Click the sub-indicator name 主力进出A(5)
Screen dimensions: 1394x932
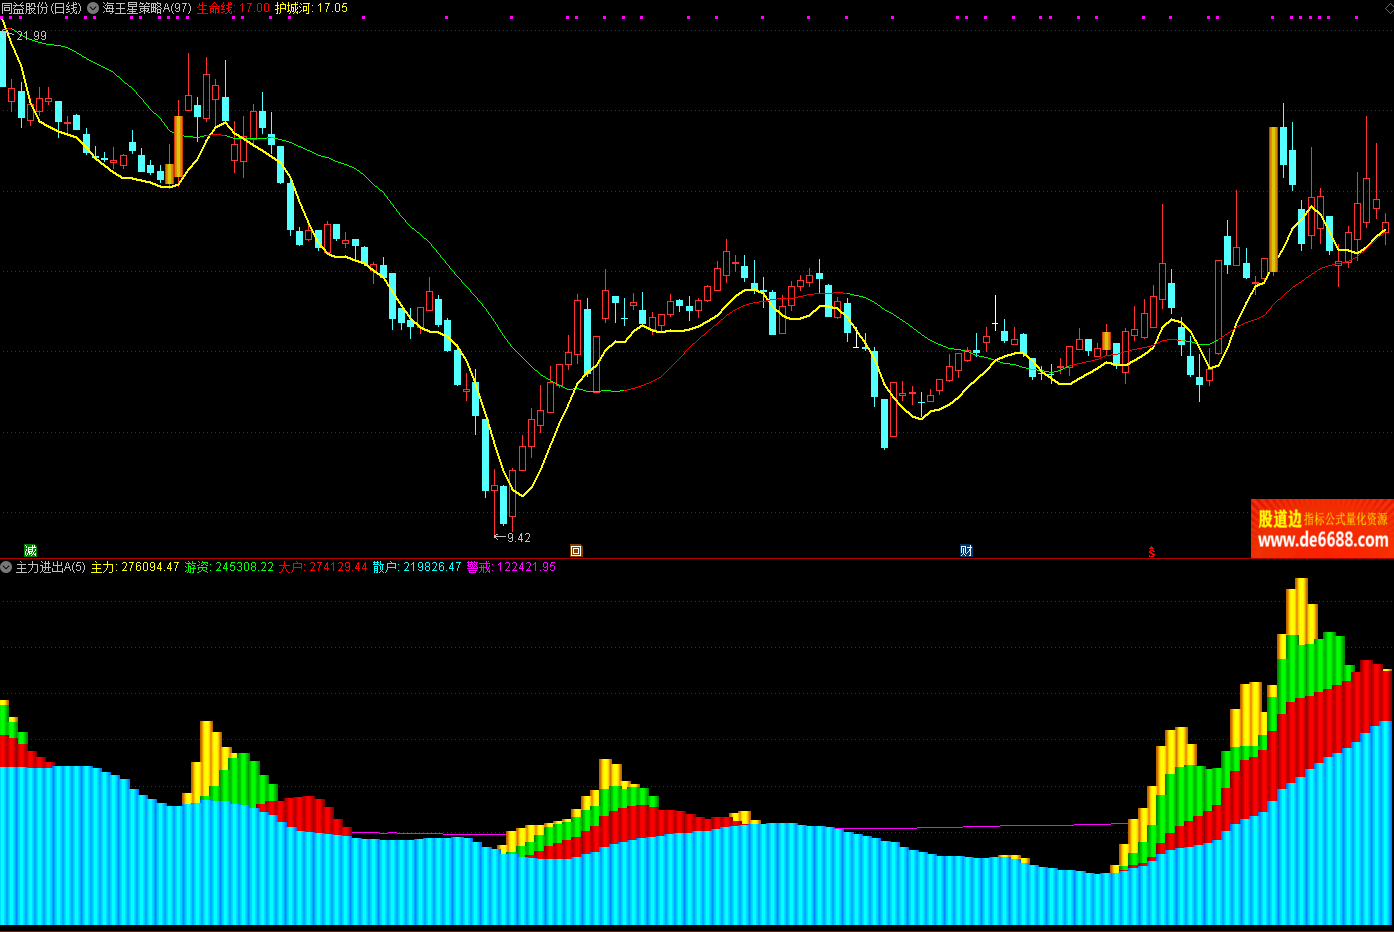[x=51, y=567]
